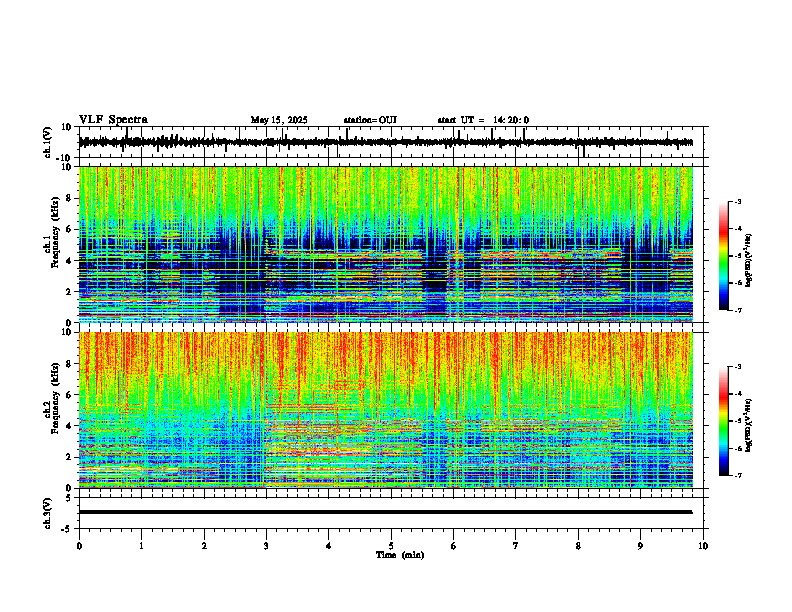792x612 pixels.
Task: Select the "start UT = 14:20:0" text
Action: tap(483, 120)
